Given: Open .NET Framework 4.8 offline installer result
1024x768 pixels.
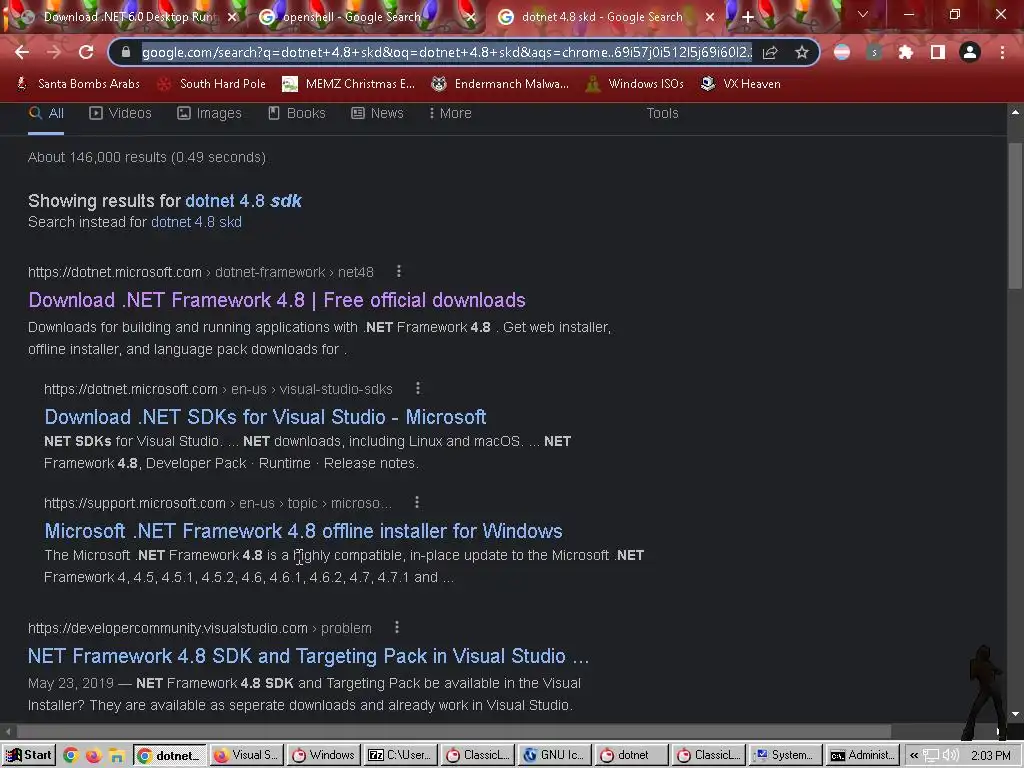Looking at the screenshot, I should click(303, 530).
